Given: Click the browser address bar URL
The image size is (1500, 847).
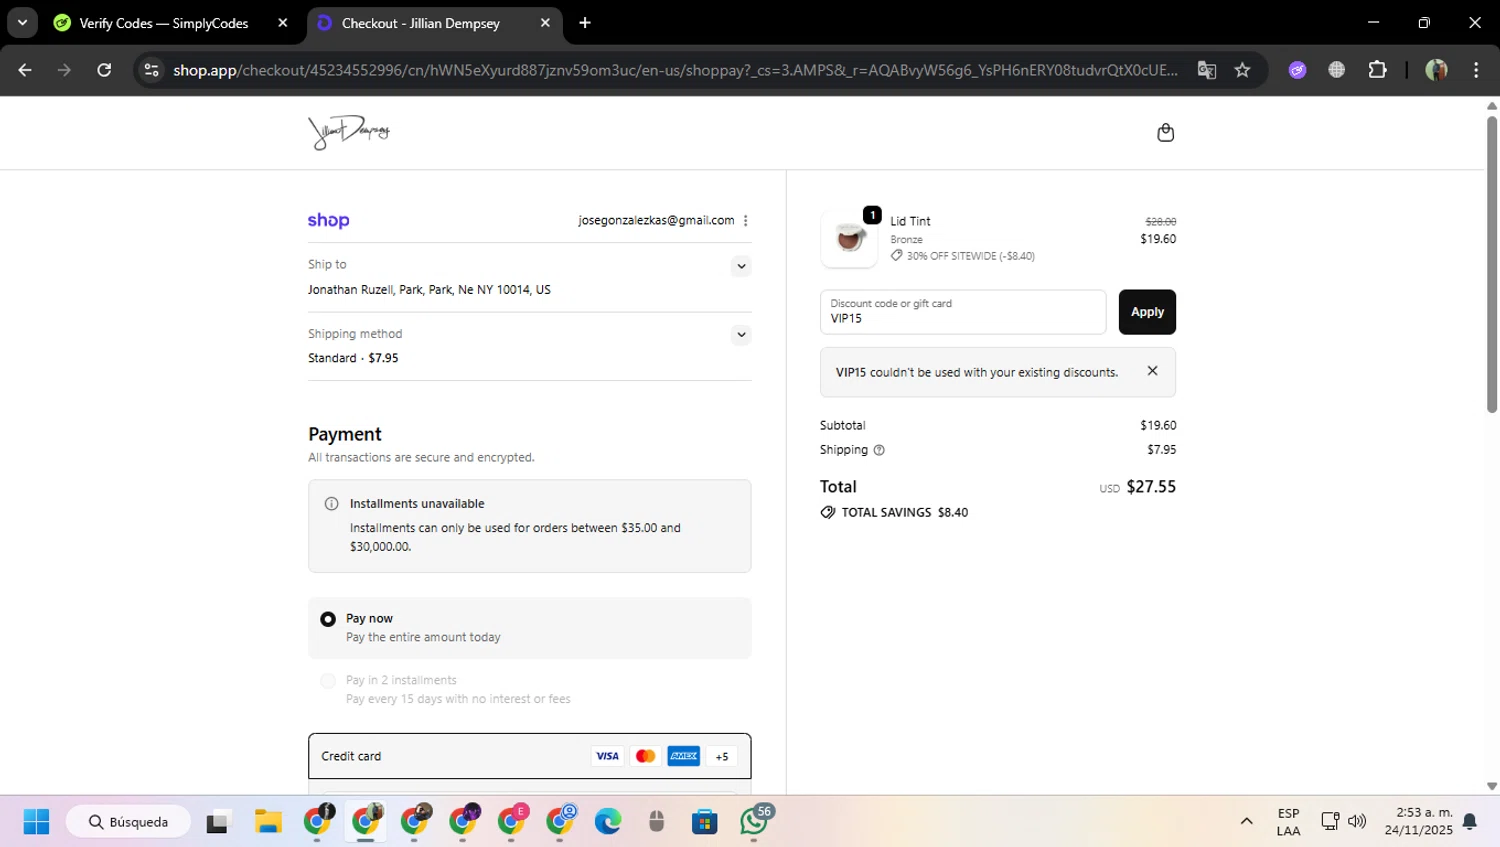Looking at the screenshot, I should [x=675, y=70].
